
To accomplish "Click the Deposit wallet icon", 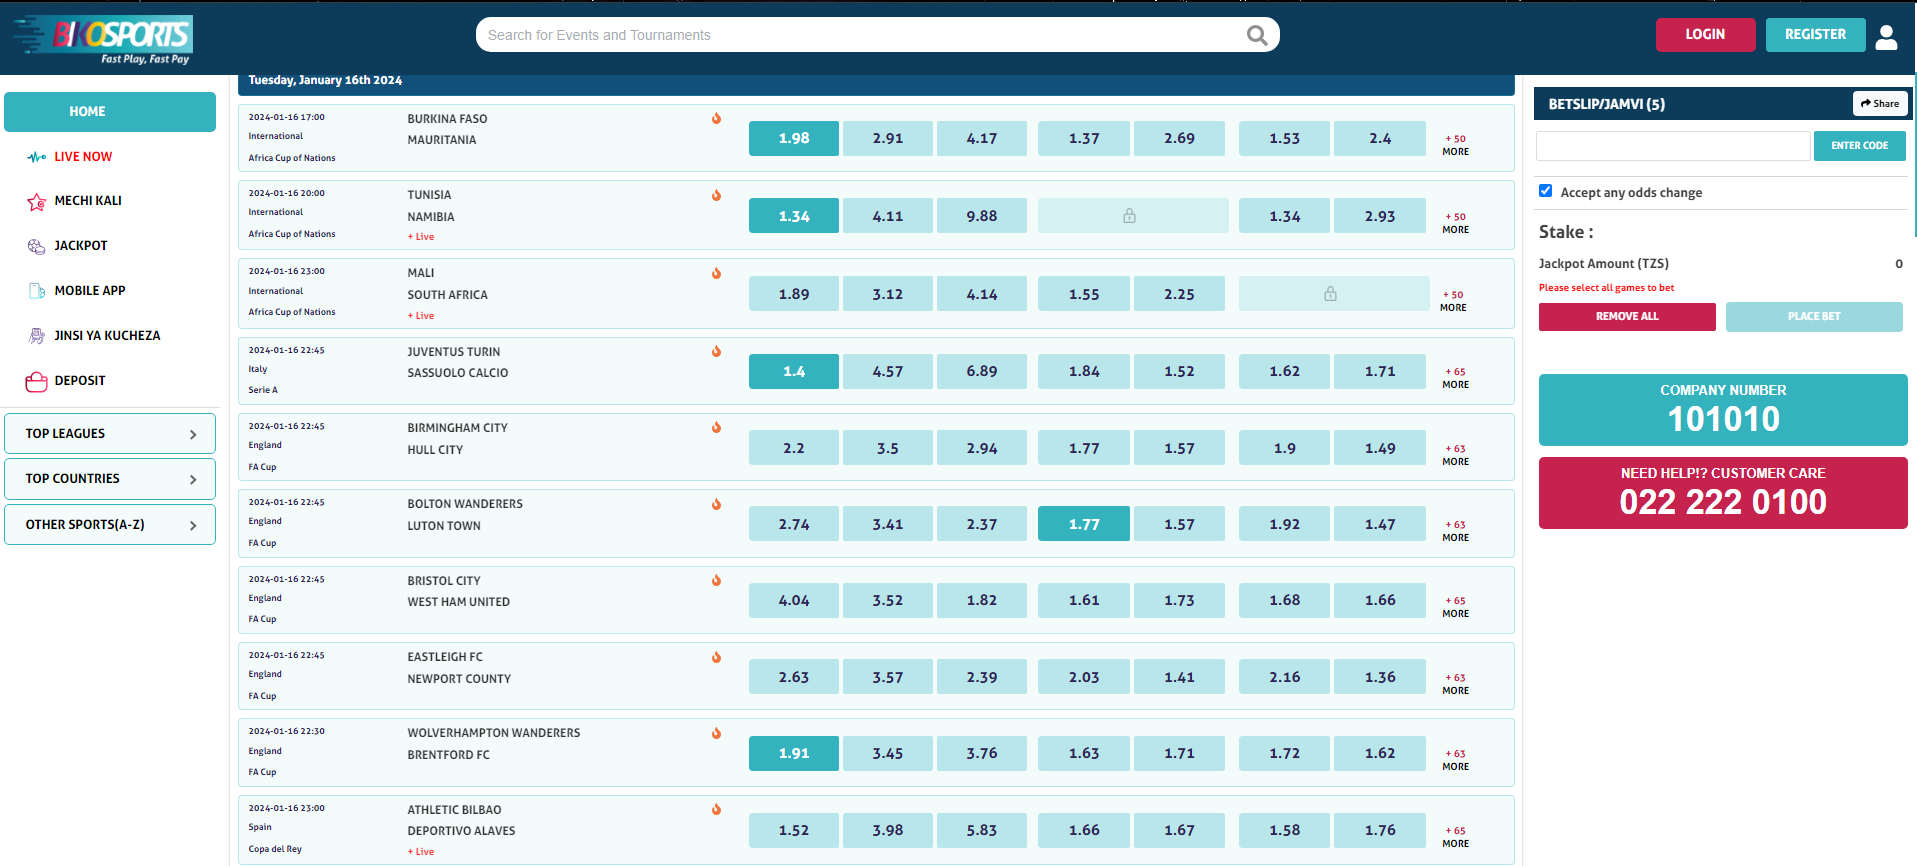I will tap(37, 381).
